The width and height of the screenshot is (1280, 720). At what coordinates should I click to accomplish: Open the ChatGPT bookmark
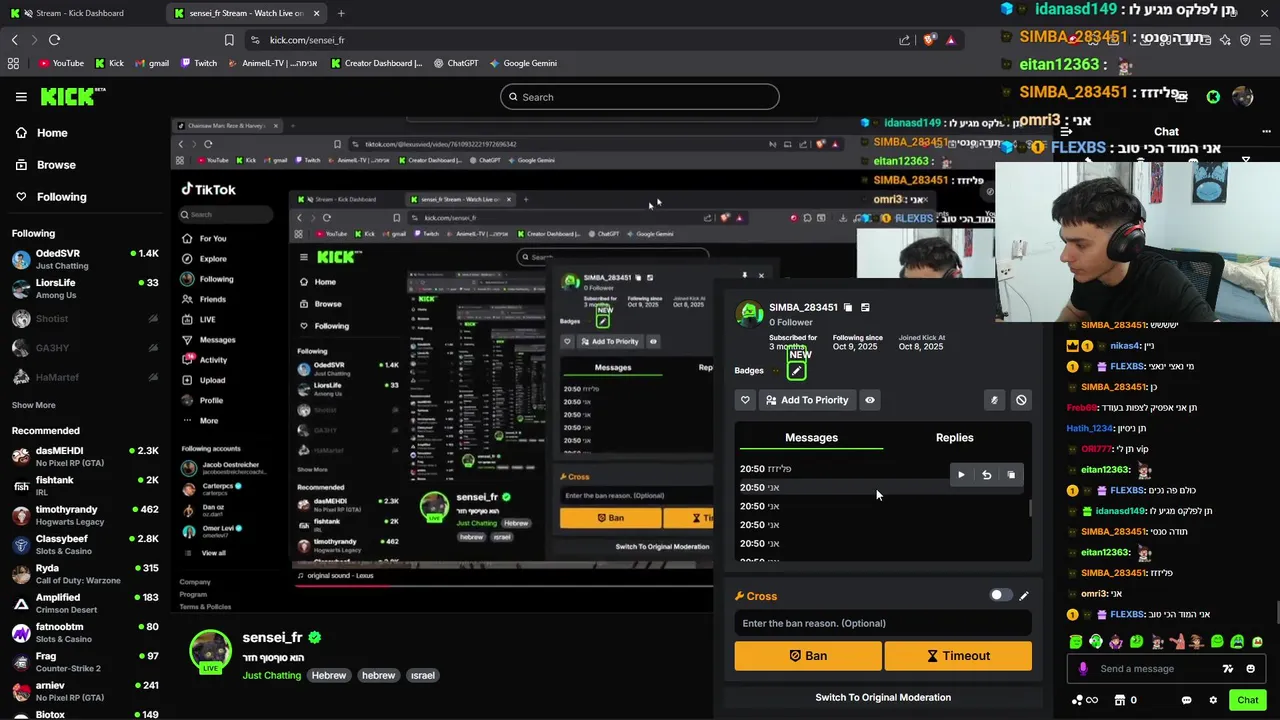pos(455,63)
